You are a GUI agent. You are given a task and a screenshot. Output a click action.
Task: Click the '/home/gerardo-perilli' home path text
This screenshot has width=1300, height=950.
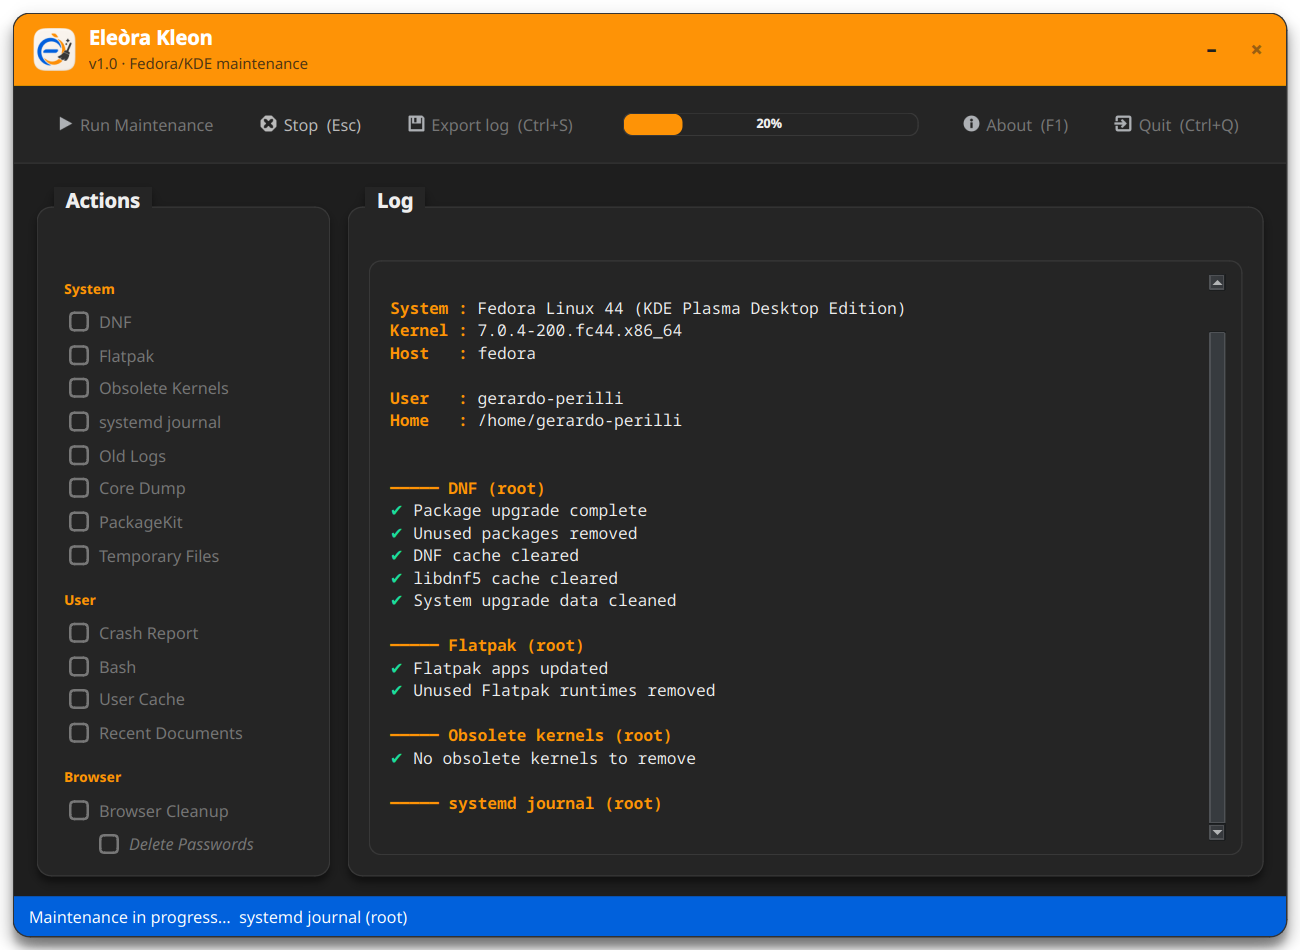click(x=579, y=420)
